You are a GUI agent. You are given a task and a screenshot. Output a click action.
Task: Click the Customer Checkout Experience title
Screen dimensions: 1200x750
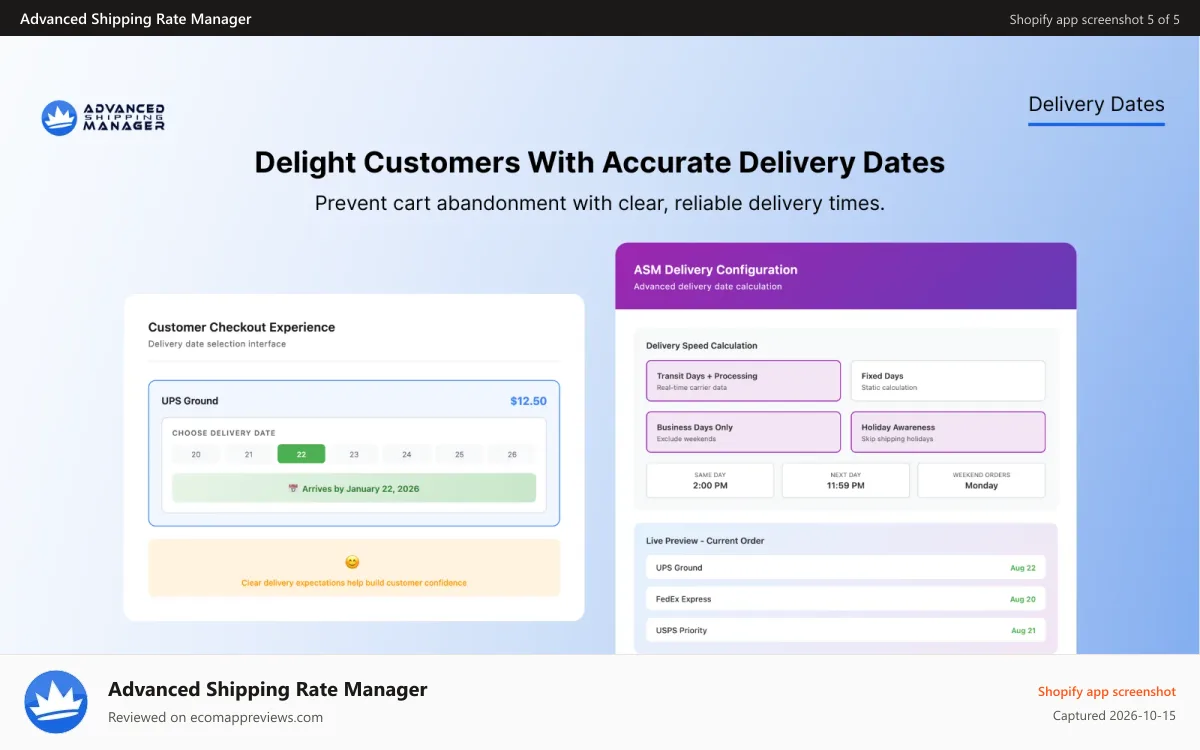click(242, 327)
